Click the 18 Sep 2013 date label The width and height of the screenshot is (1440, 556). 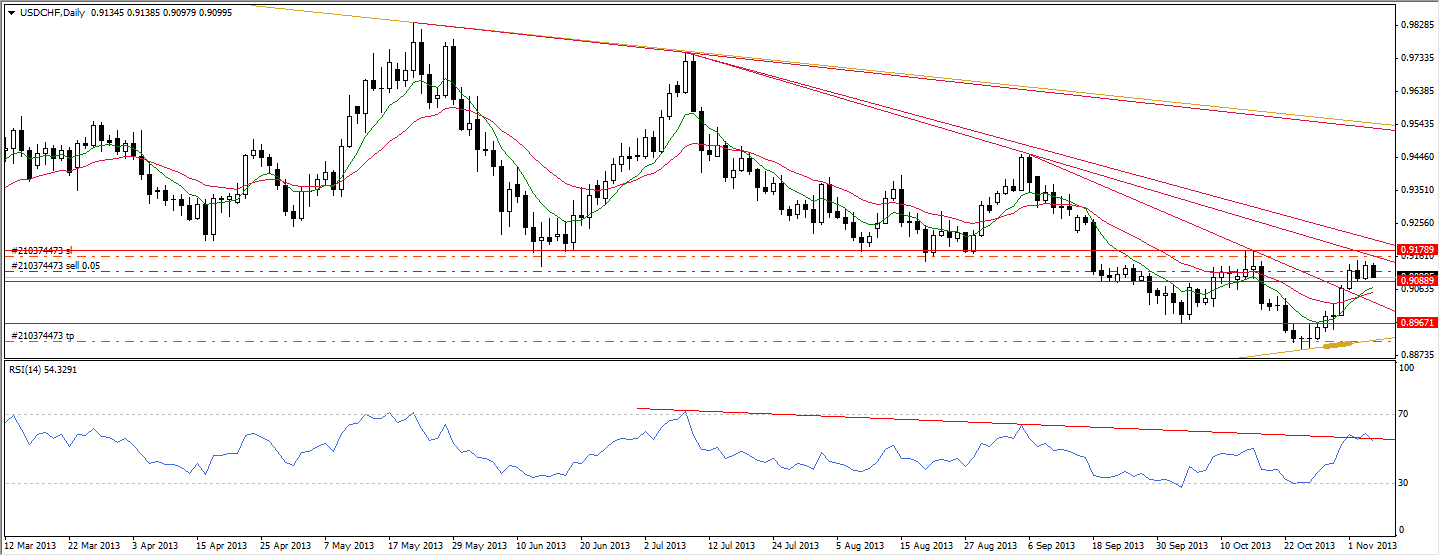pos(1120,546)
